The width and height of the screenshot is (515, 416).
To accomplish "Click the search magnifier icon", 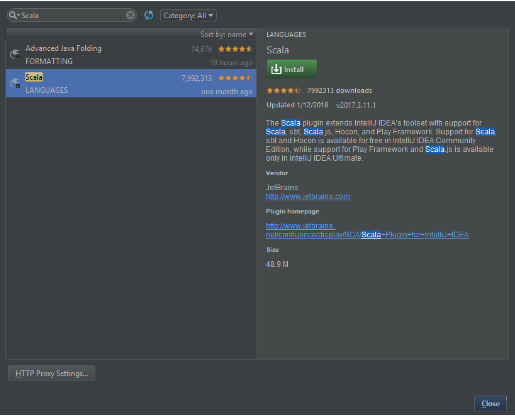I will coord(13,15).
